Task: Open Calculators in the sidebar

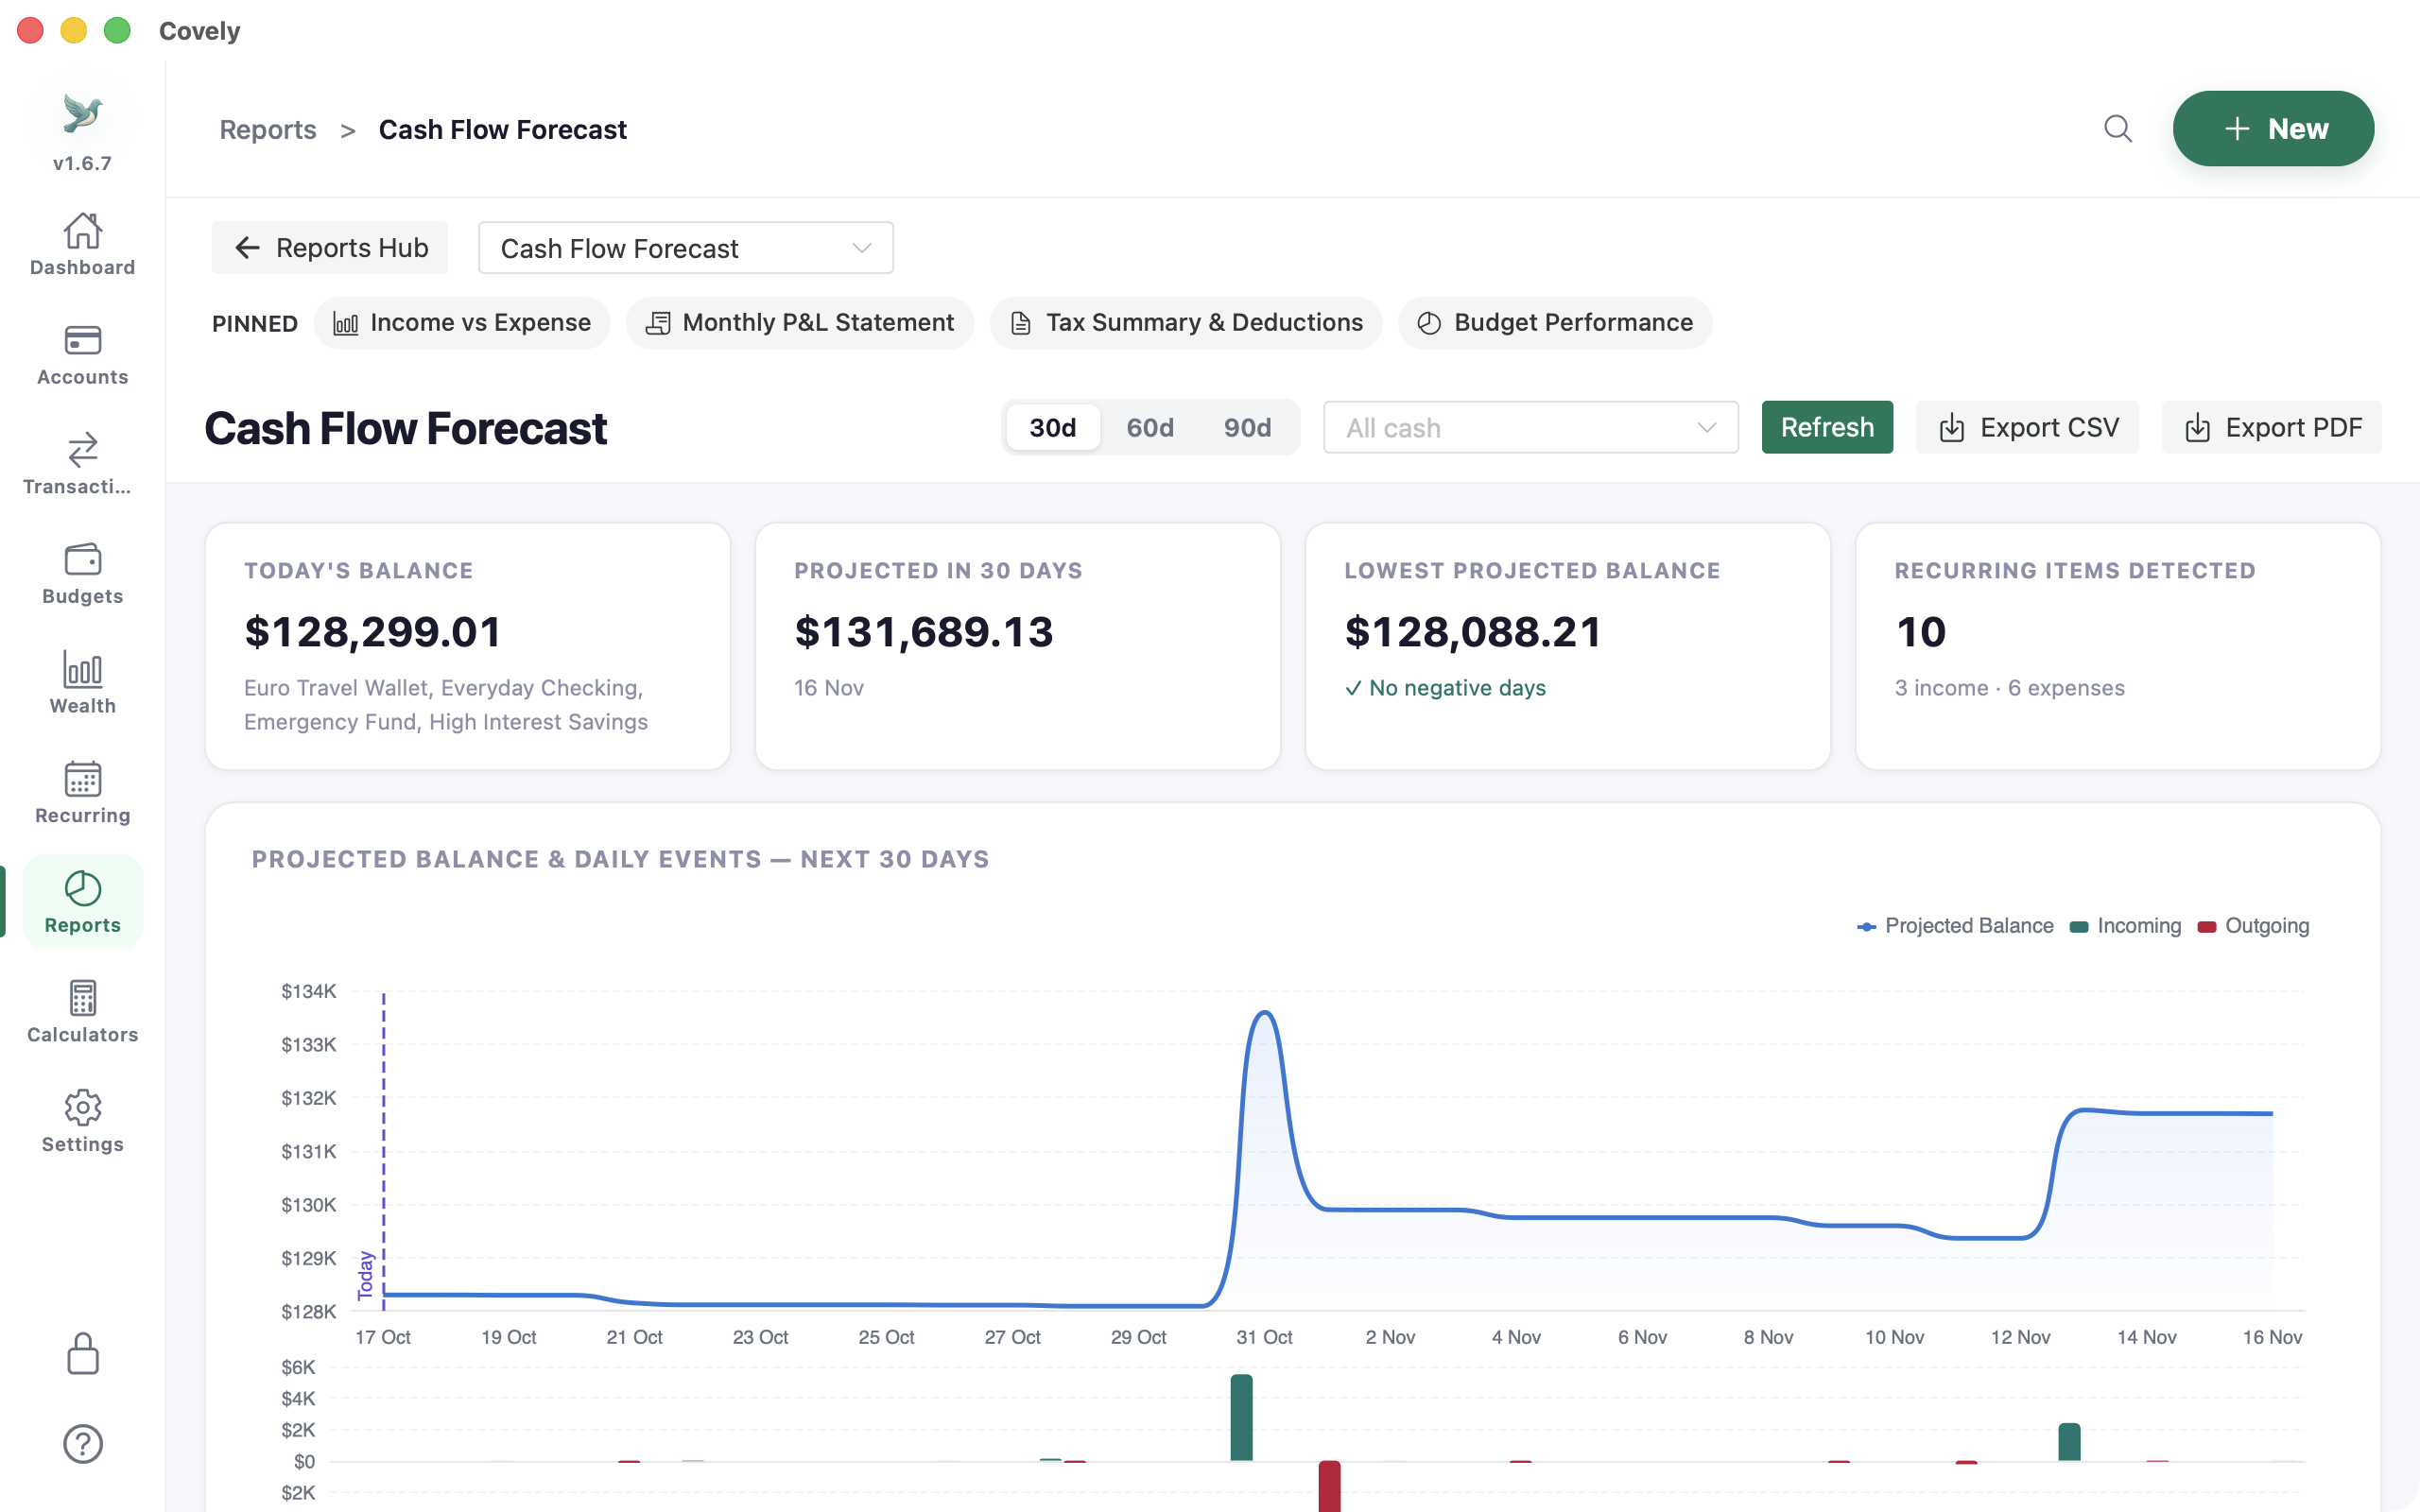Action: tap(82, 1012)
